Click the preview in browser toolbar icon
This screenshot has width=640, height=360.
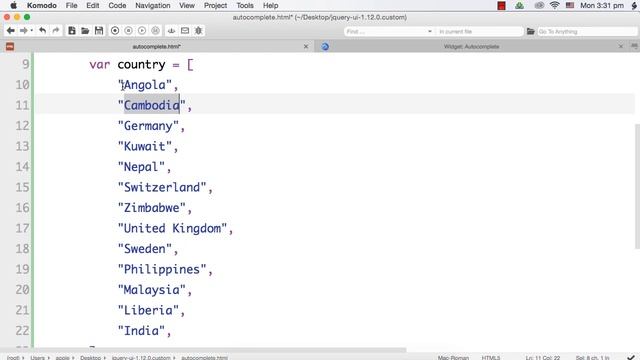click(171, 31)
